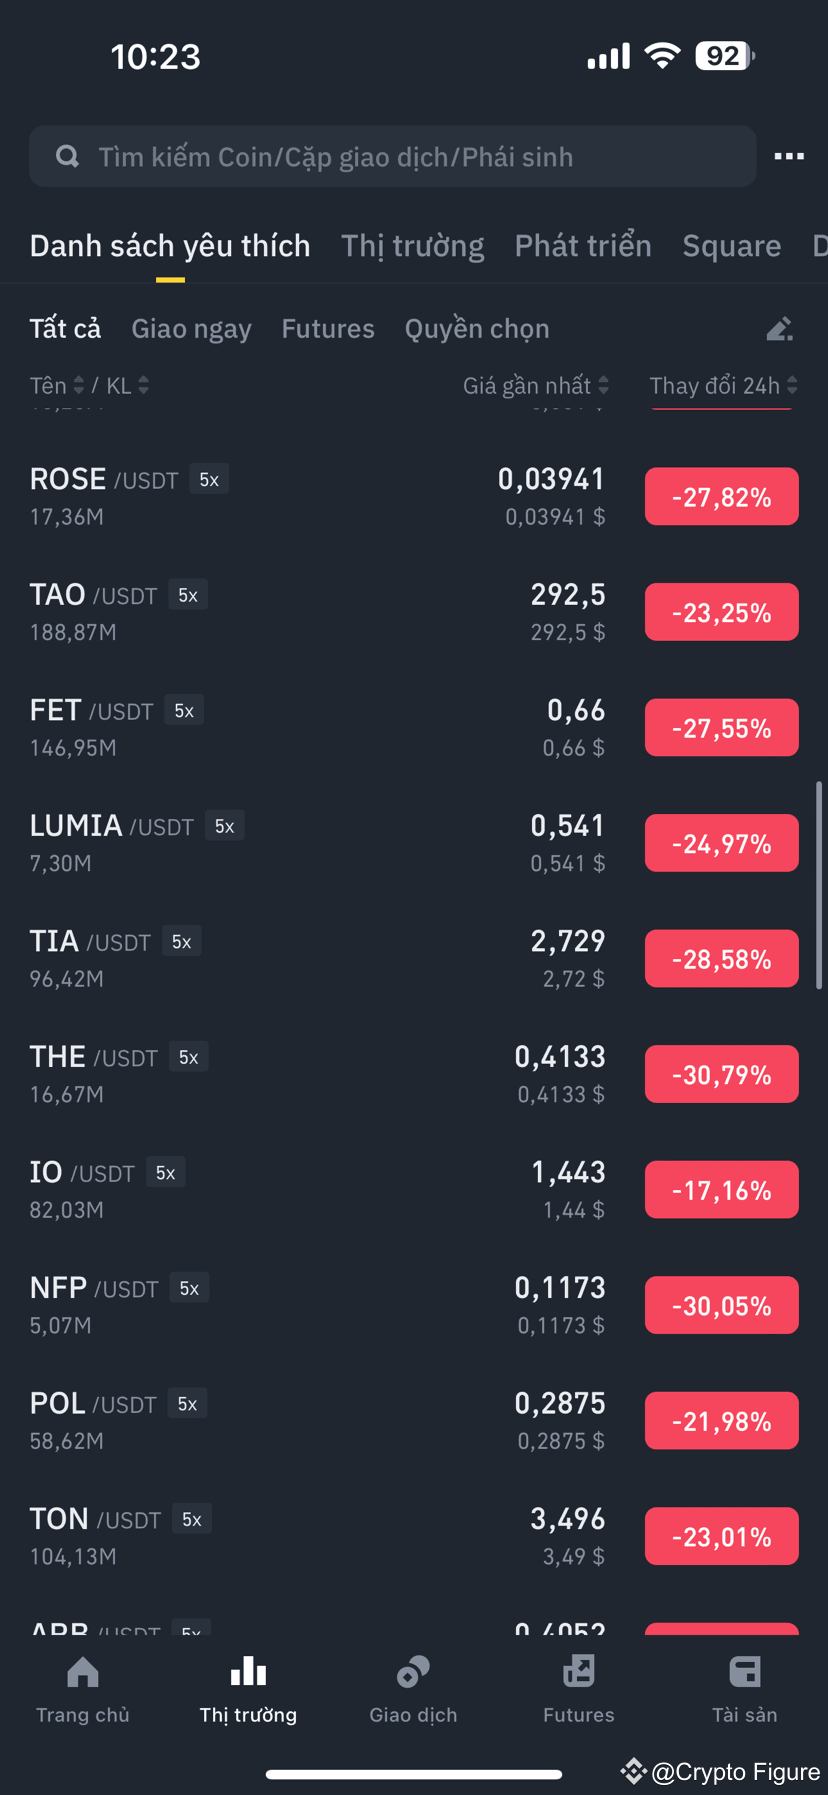Open the TON/USDT pair row

click(414, 1536)
